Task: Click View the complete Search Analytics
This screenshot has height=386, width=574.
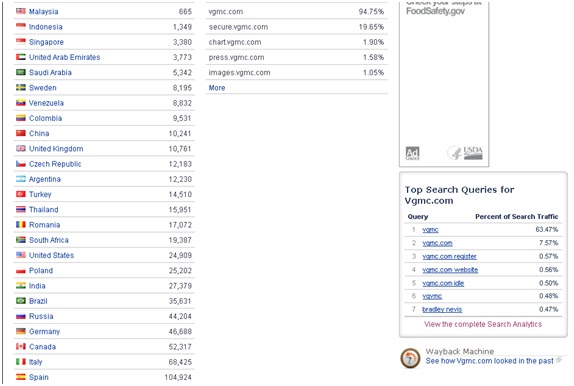Action: [483, 324]
